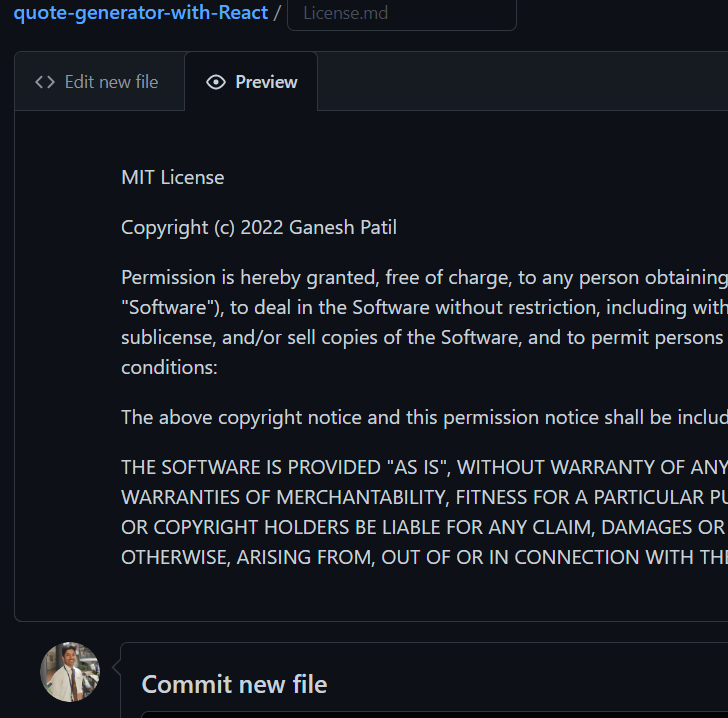Click the line starting OR COPYRIGHT HOLDERS
Image resolution: width=728 pixels, height=718 pixels.
point(424,527)
